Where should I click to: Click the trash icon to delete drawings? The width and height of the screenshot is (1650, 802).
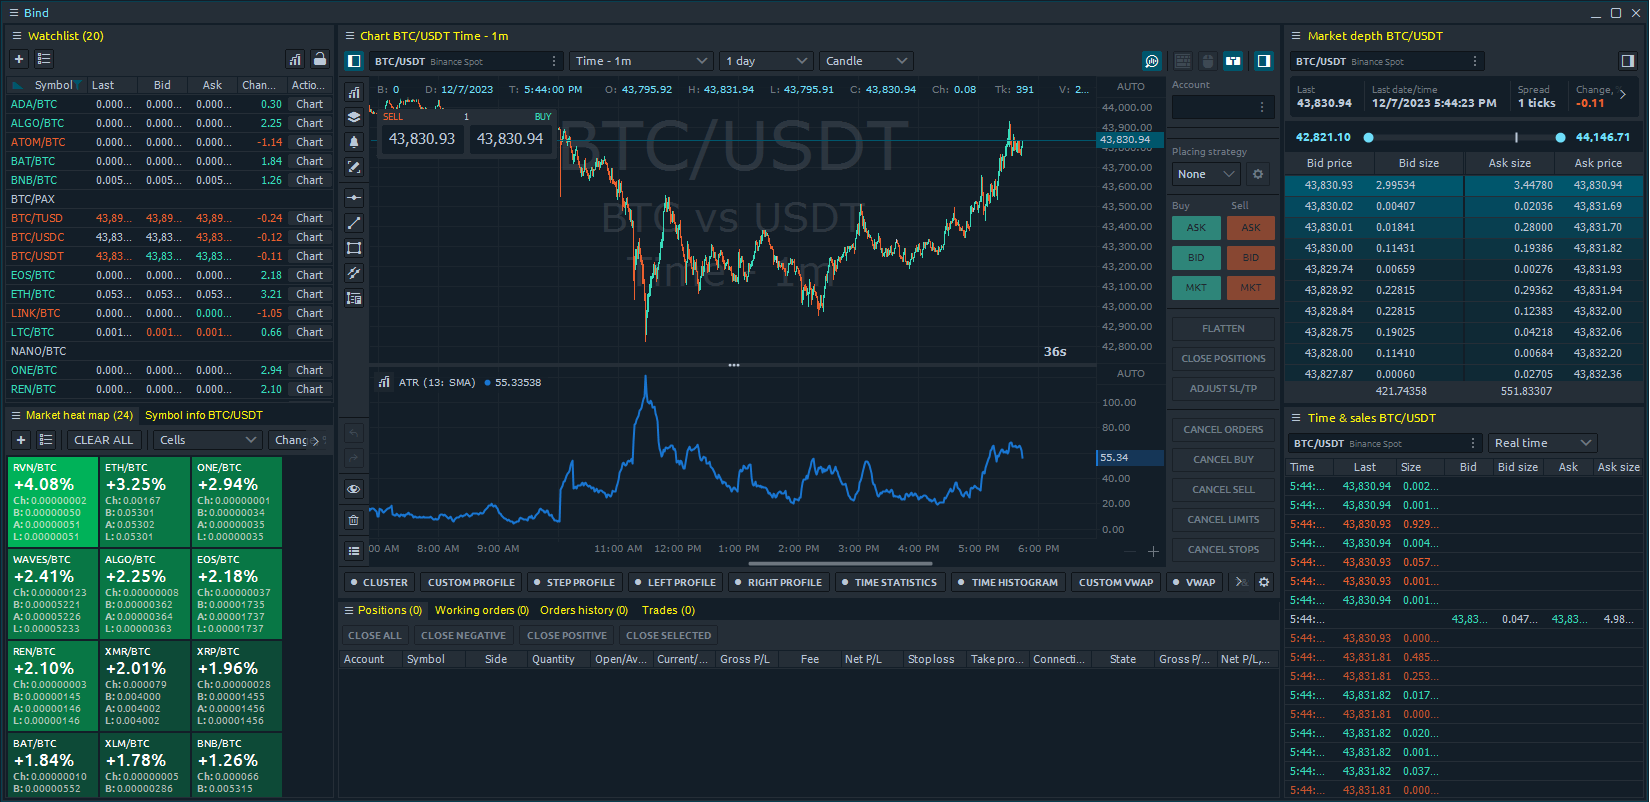click(x=354, y=520)
